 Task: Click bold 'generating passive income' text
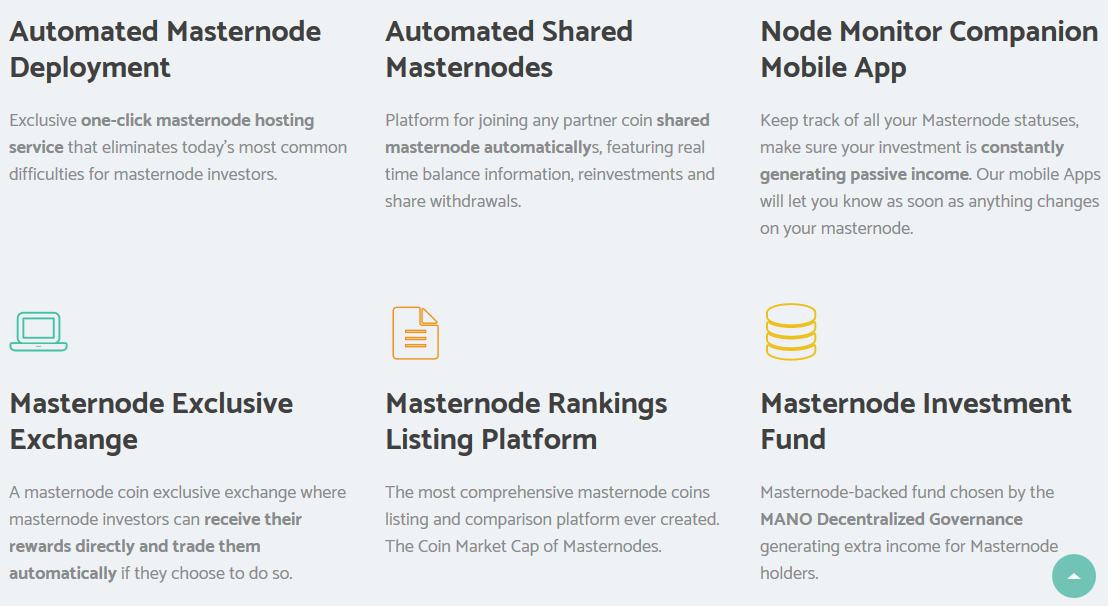coord(864,174)
